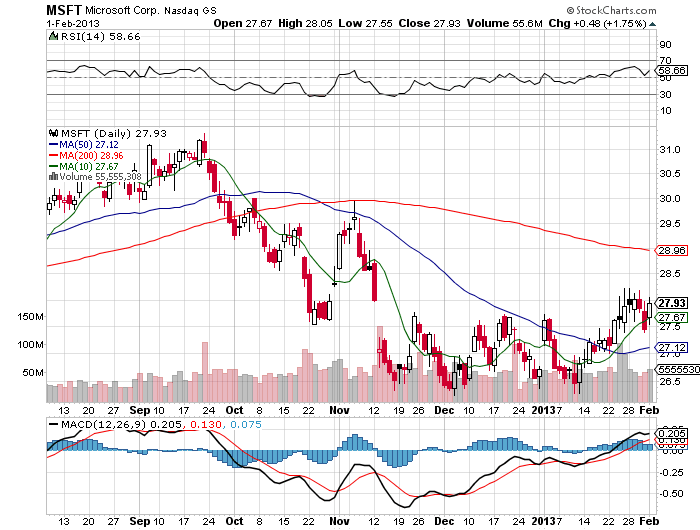Click the Feb label on price chart axis
Viewport: 700px width, 530px height.
(x=649, y=410)
